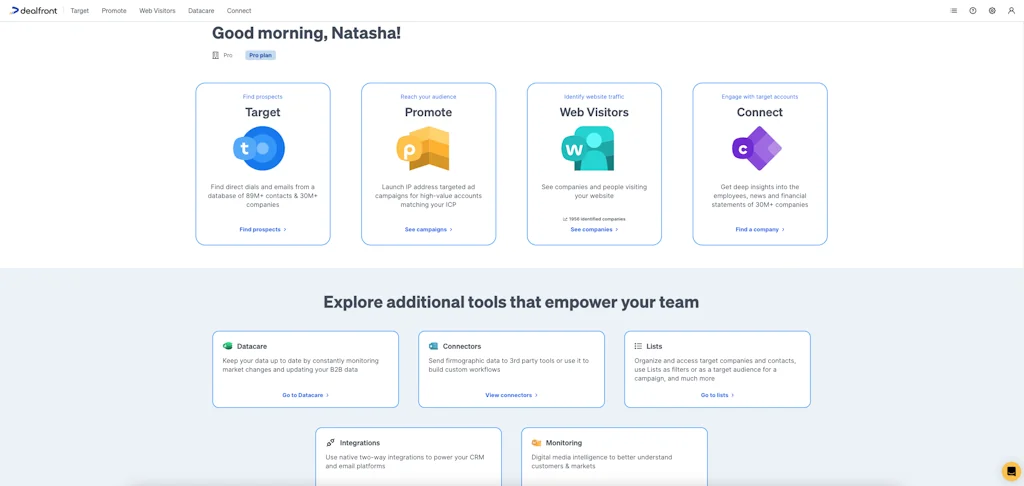This screenshot has width=1024, height=486.
Task: Click the company building icon beside Pro
Action: click(216, 56)
